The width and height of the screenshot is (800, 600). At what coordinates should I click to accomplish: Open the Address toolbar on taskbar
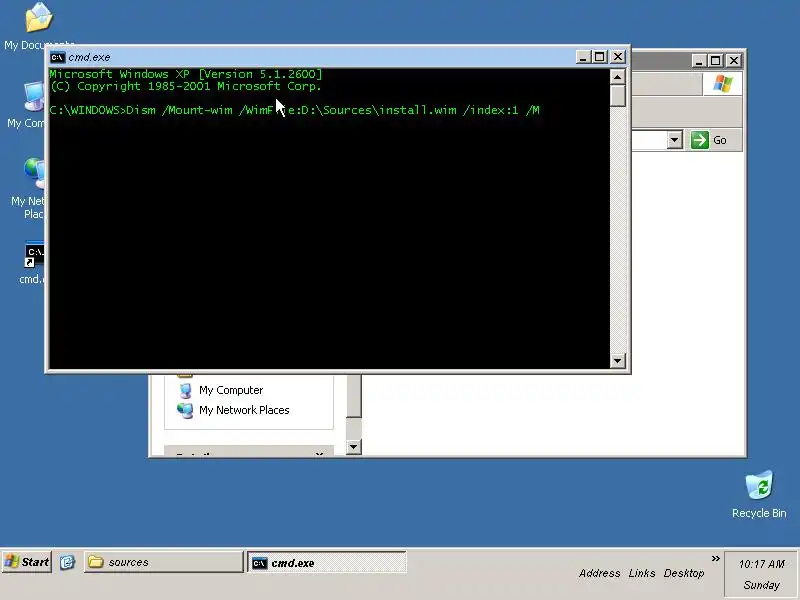coord(599,573)
